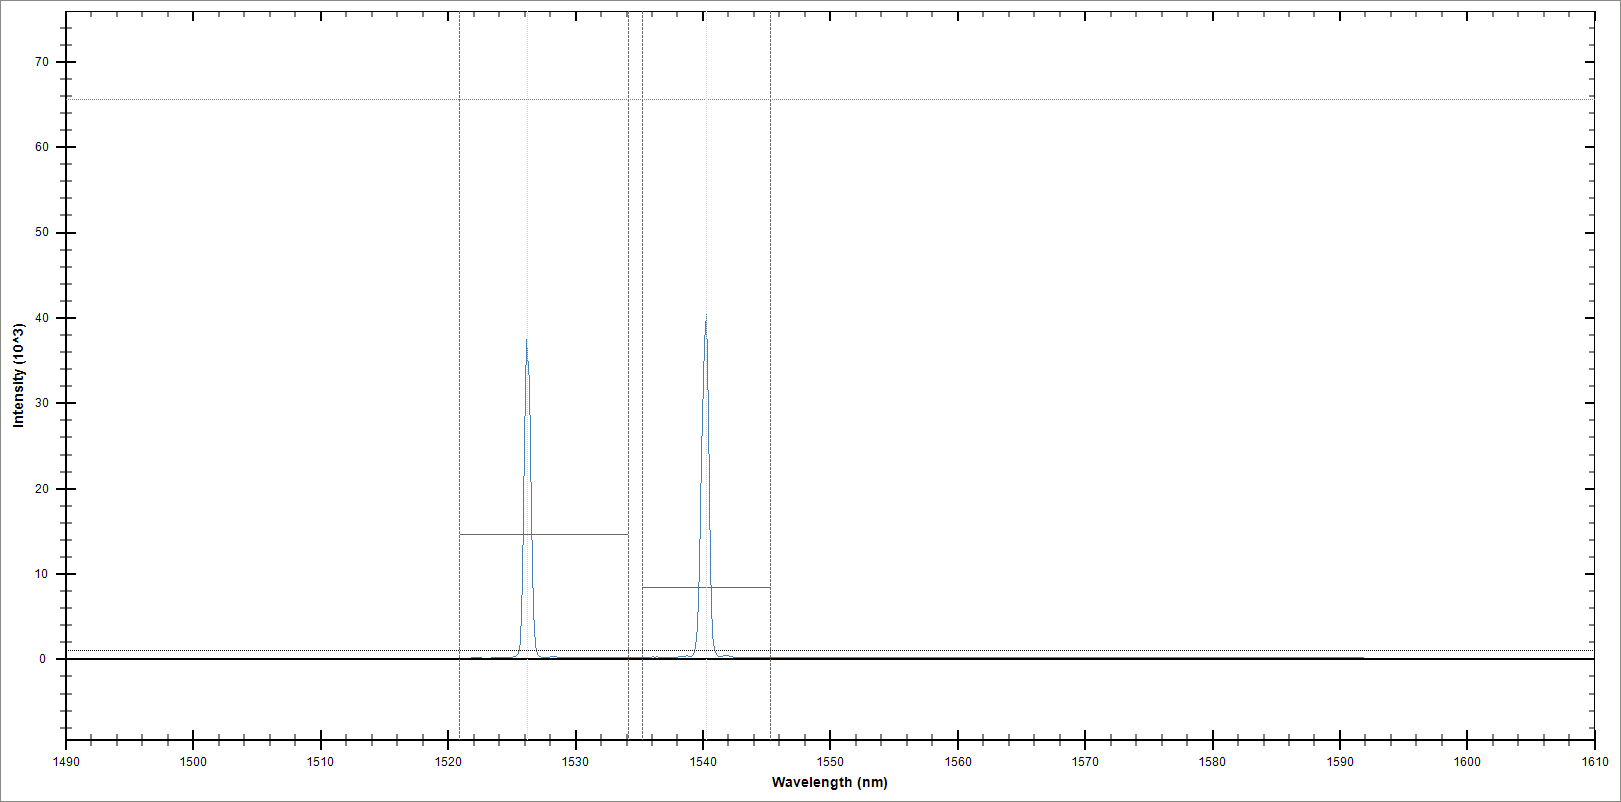Select the vertical dashed cursor near 1521 nm

pyautogui.click(x=459, y=300)
